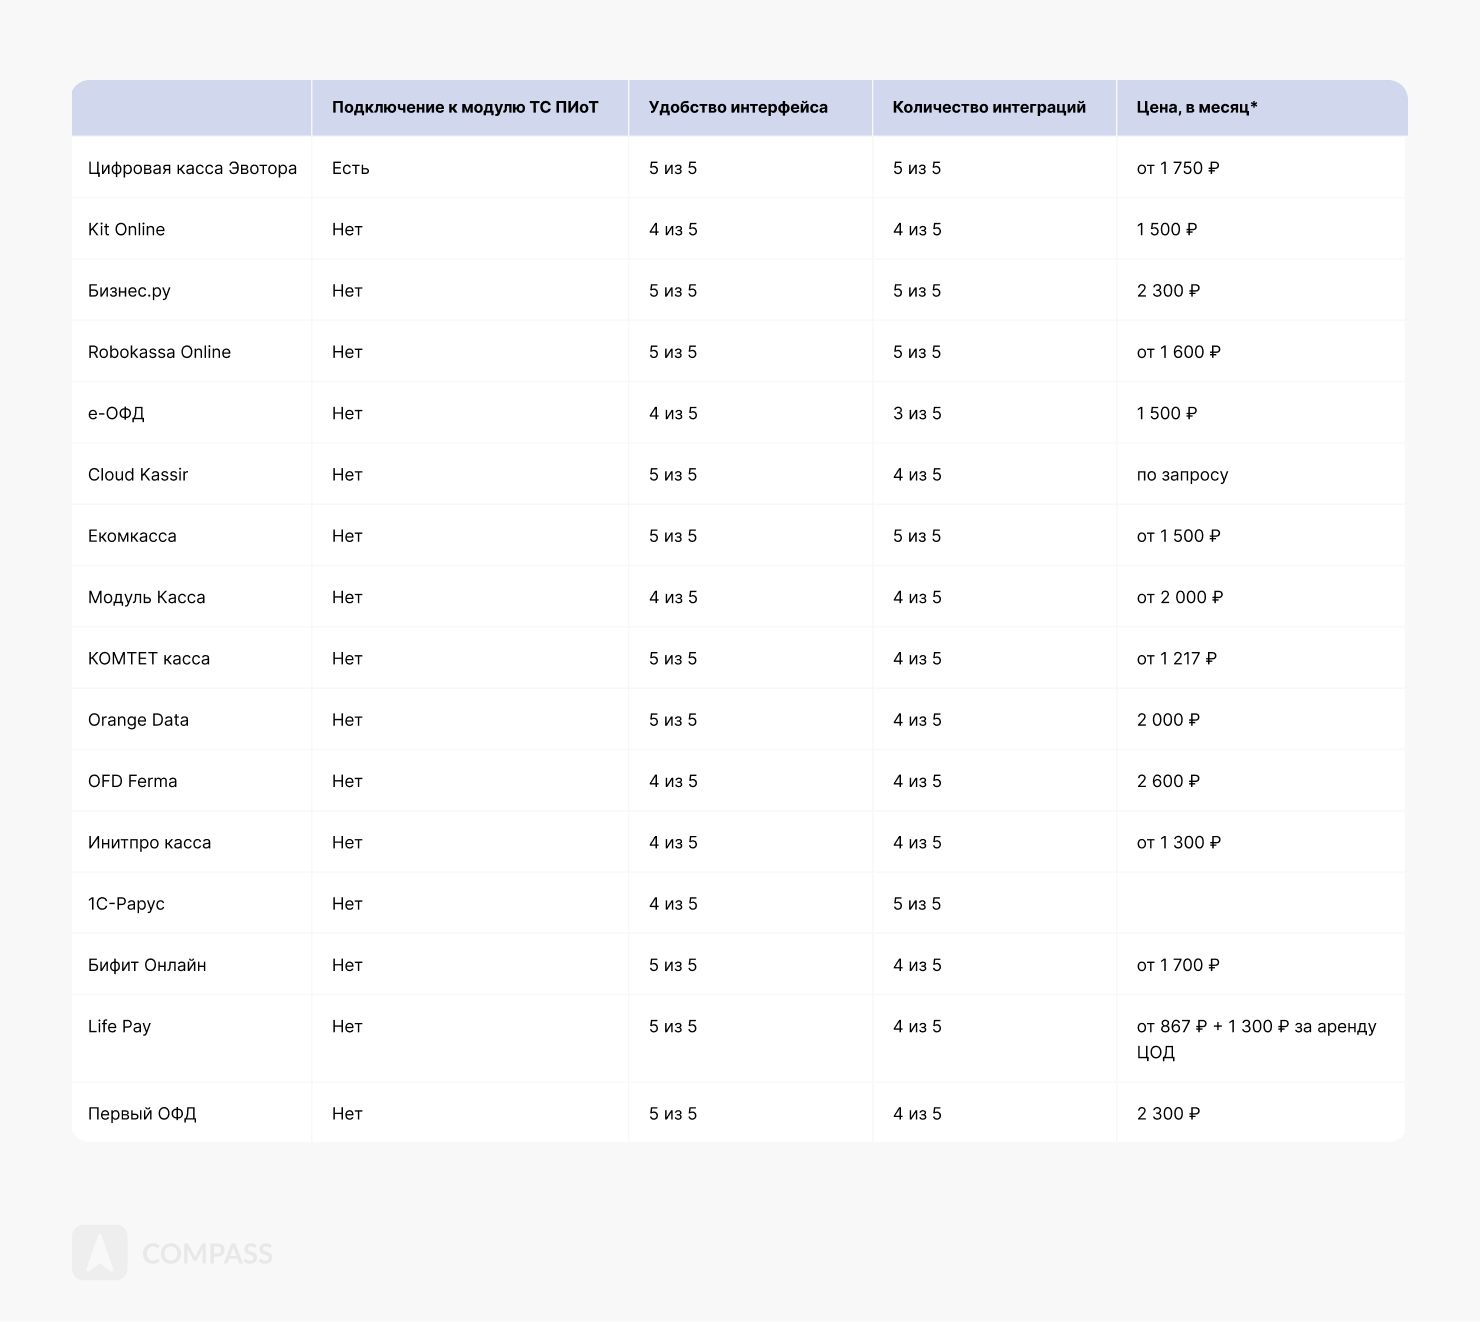
Task: Click the COMPASS watermark text
Action: (207, 1254)
